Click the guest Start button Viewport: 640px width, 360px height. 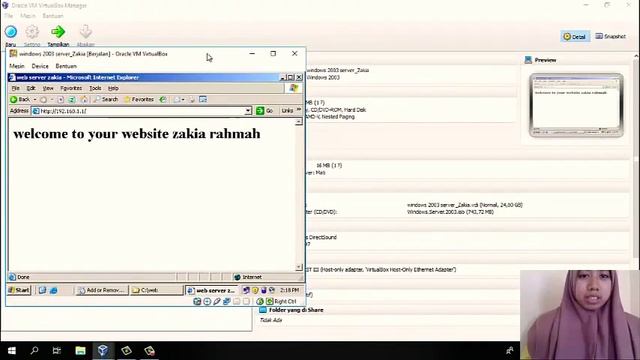click(19, 290)
